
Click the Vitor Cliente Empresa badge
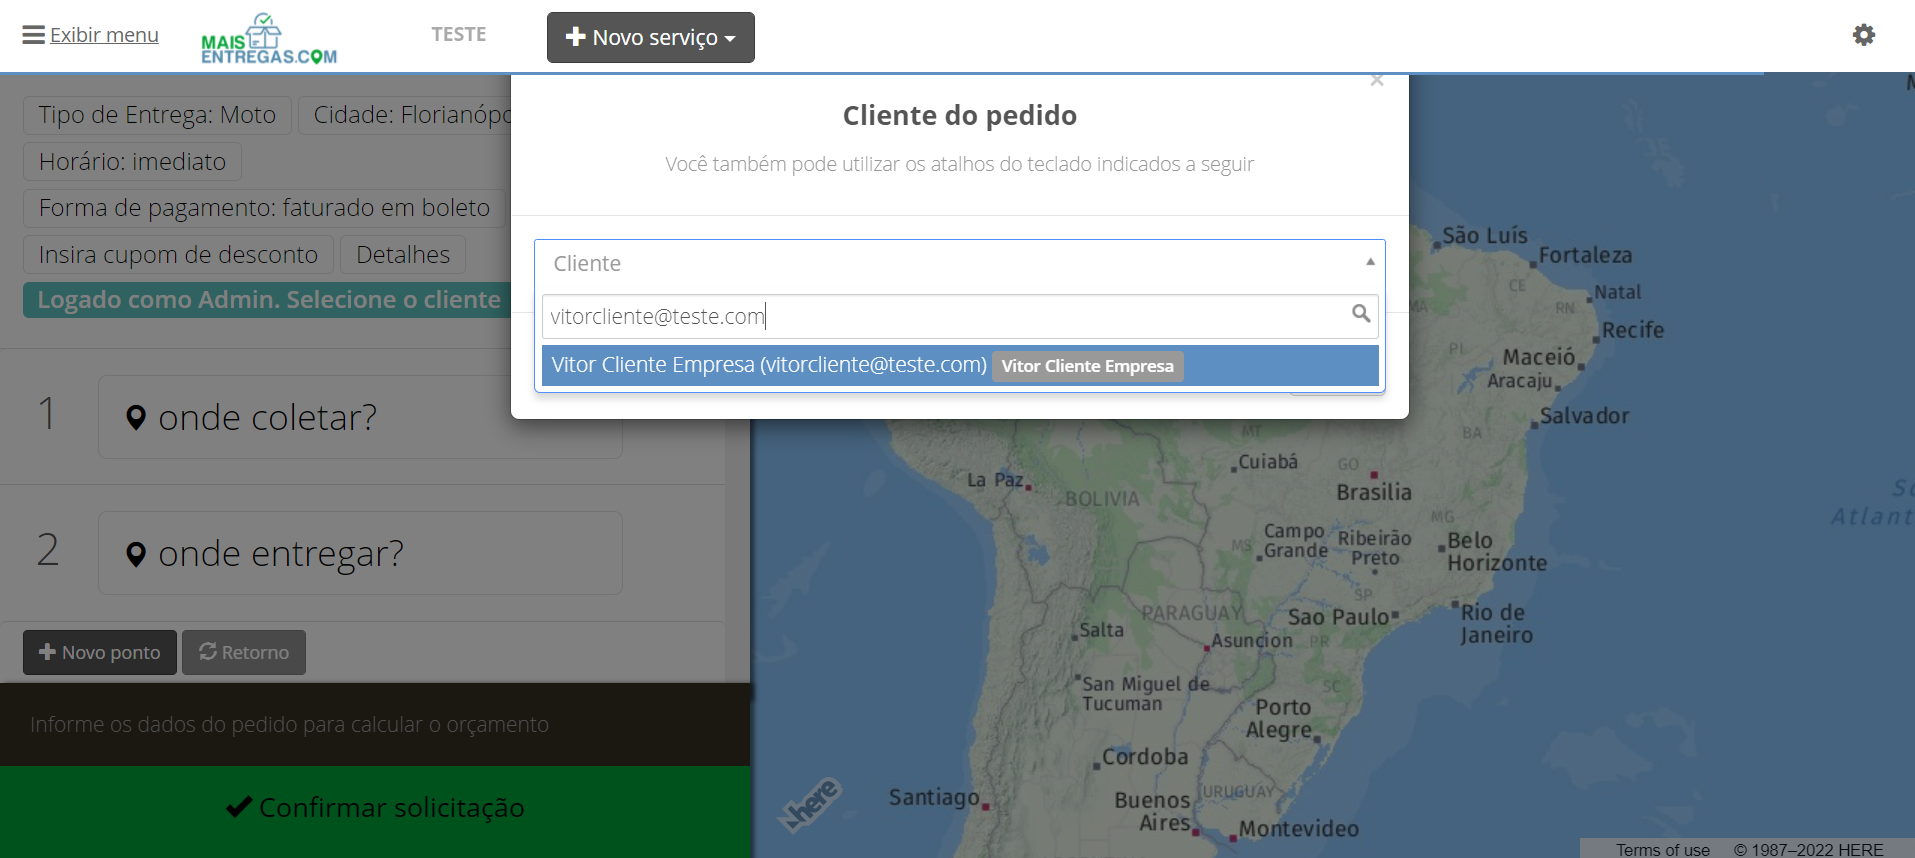point(1088,366)
